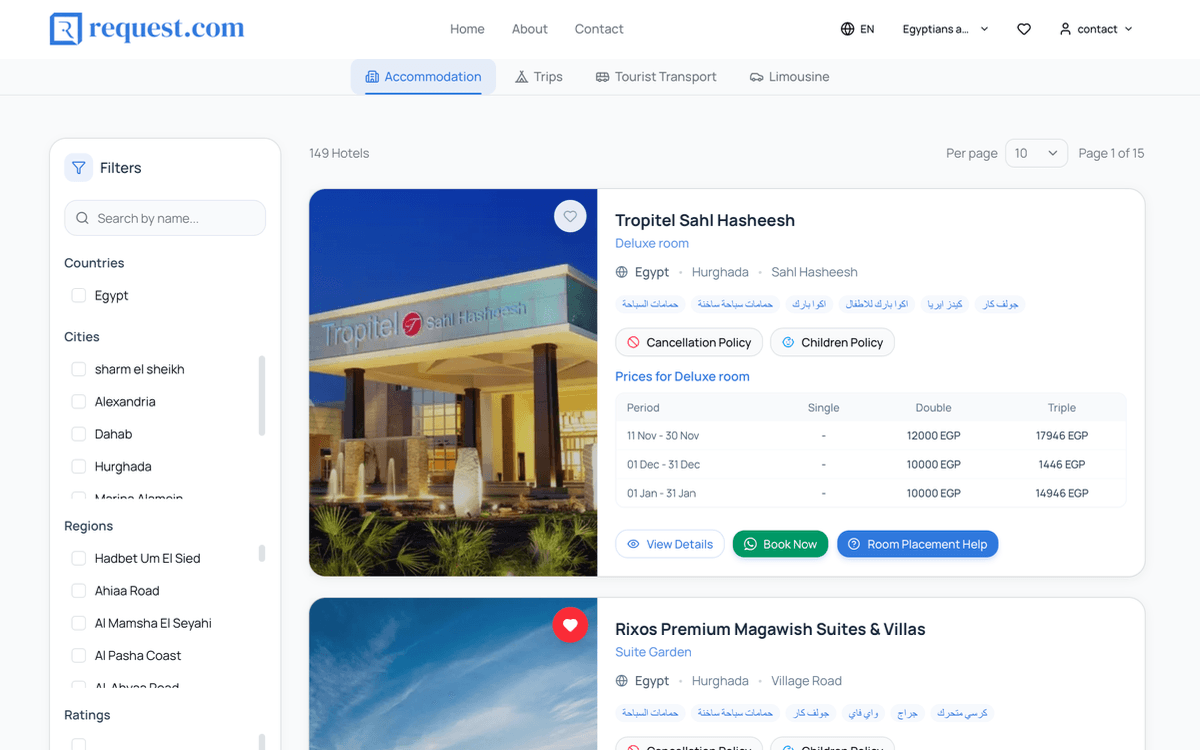Open the Rixos hotel sky photo
Viewport: 1200px width, 750px height.
(453, 674)
